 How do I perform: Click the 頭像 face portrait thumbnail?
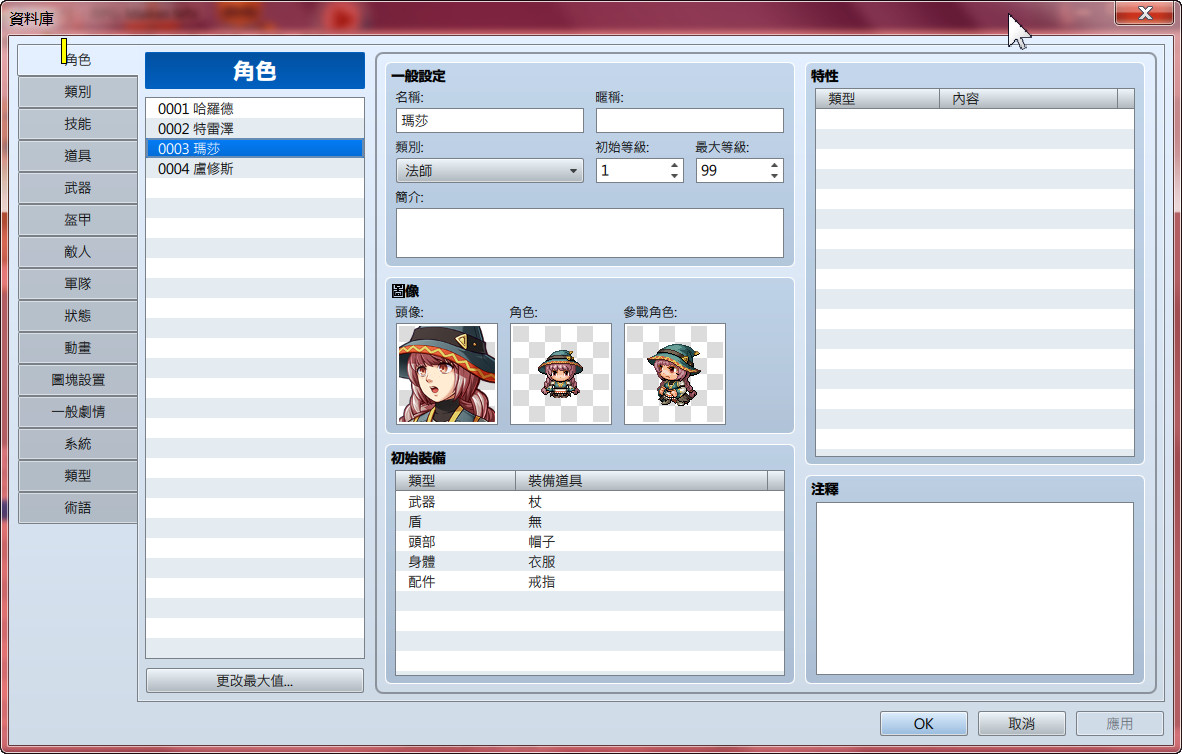pyautogui.click(x=447, y=374)
